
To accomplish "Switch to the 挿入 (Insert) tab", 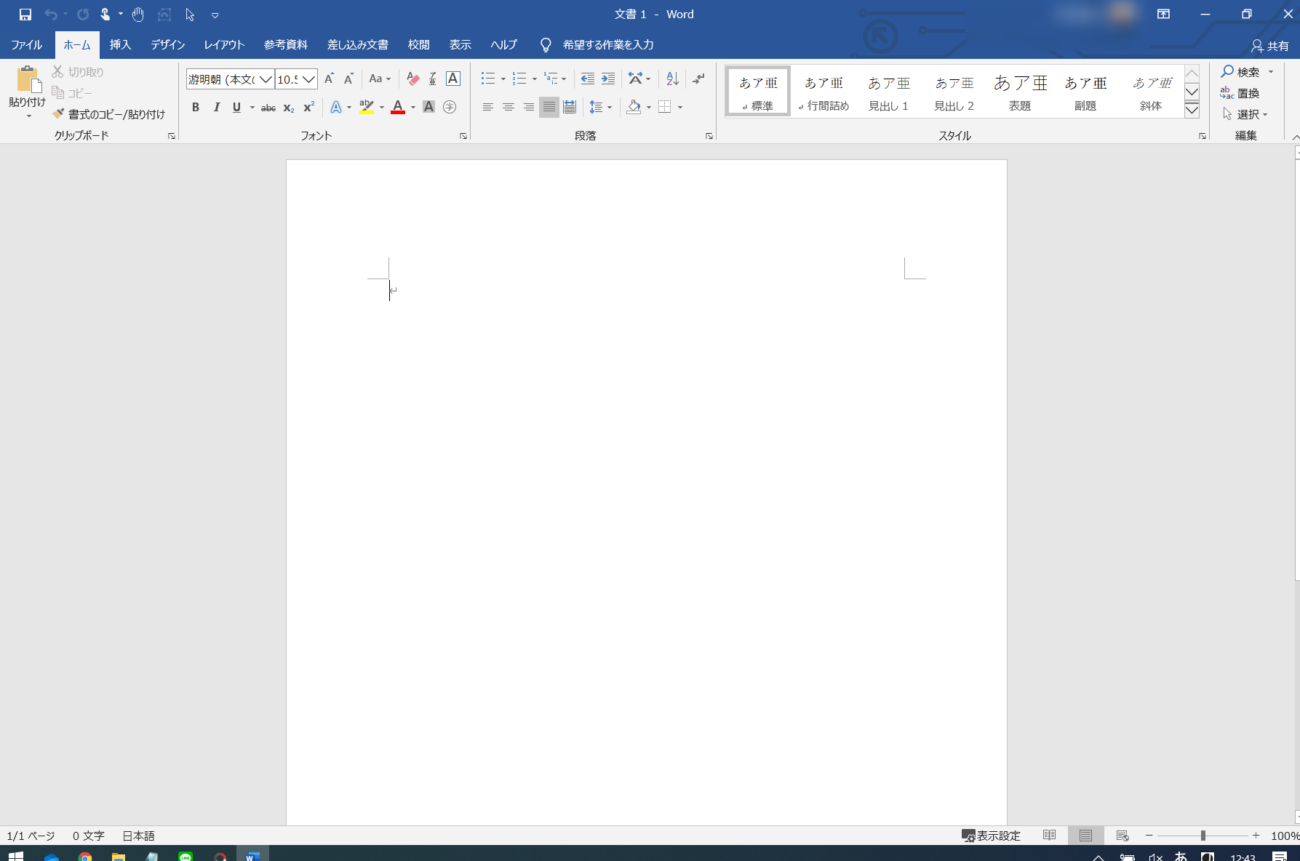I will coord(120,45).
